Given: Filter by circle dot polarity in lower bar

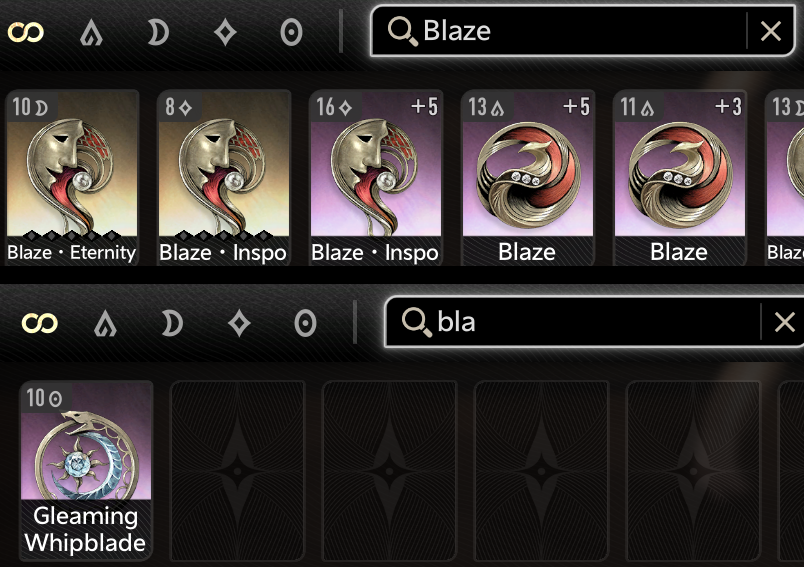Looking at the screenshot, I should tap(305, 324).
